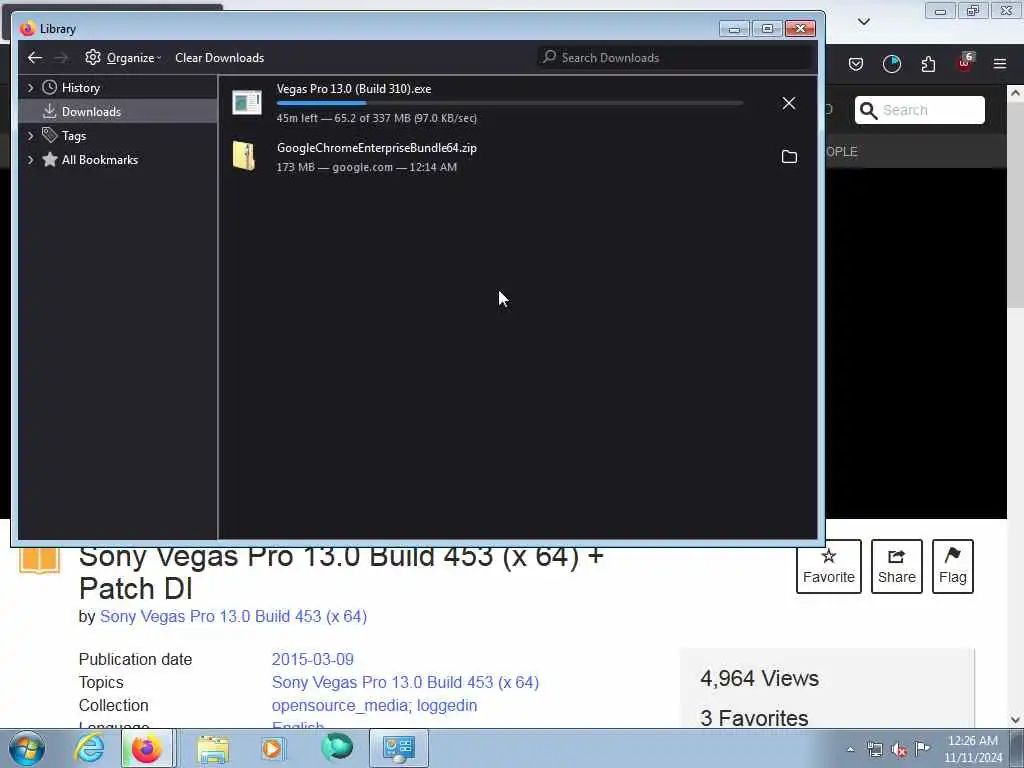This screenshot has width=1024, height=768.
Task: Click the 3 Favorites text
Action: 754,718
